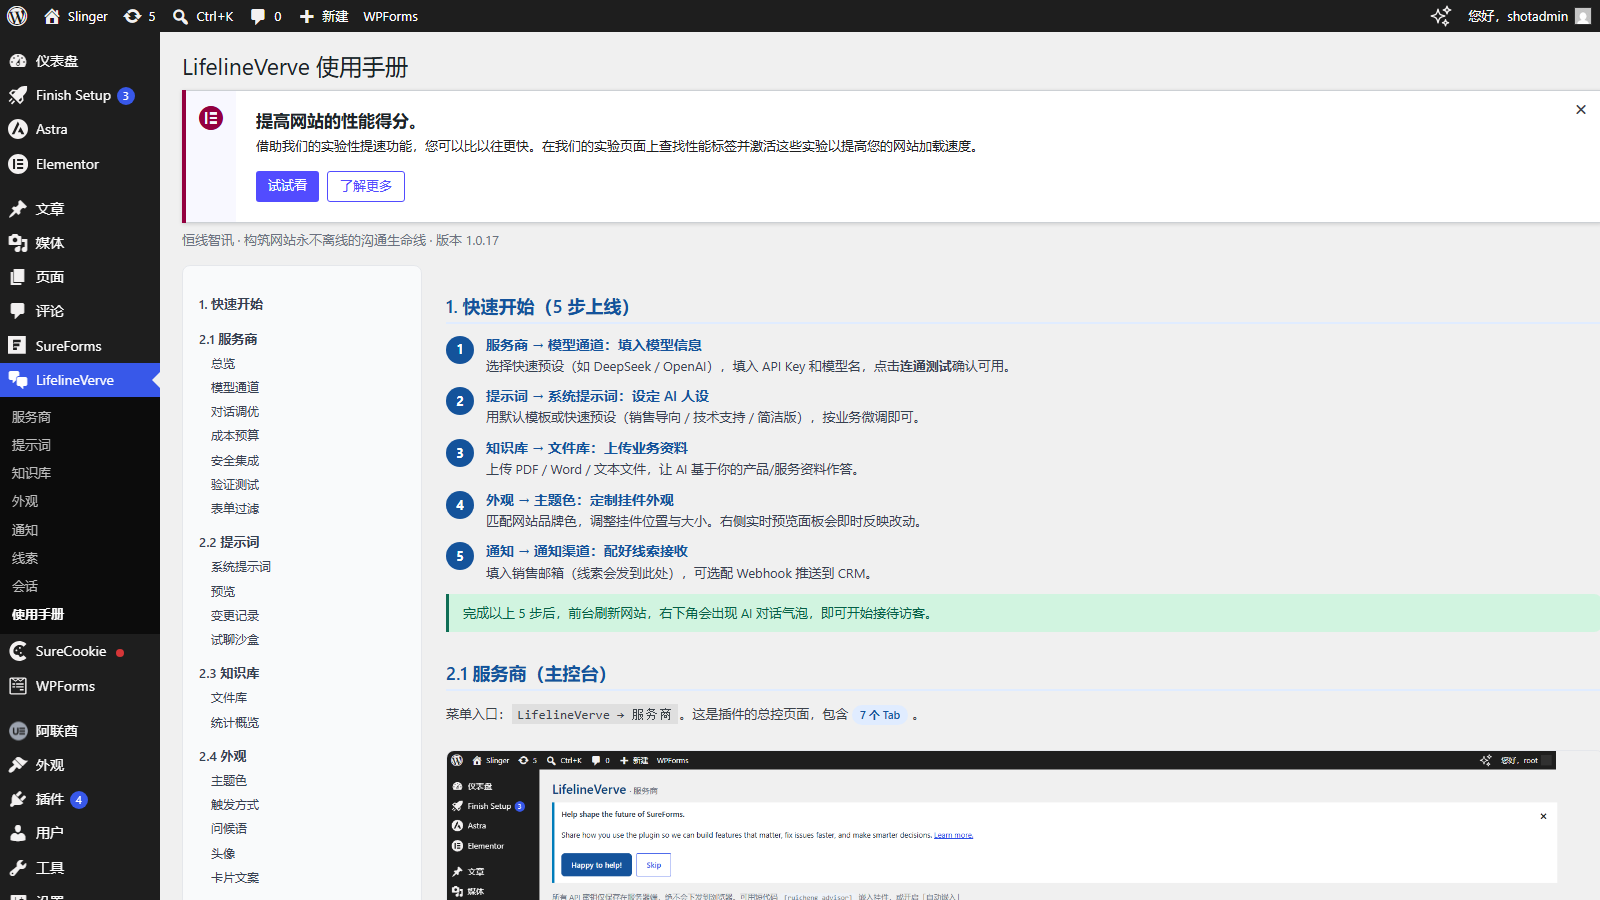
Task: Jump to 变更记录 in contents
Action: tap(235, 615)
